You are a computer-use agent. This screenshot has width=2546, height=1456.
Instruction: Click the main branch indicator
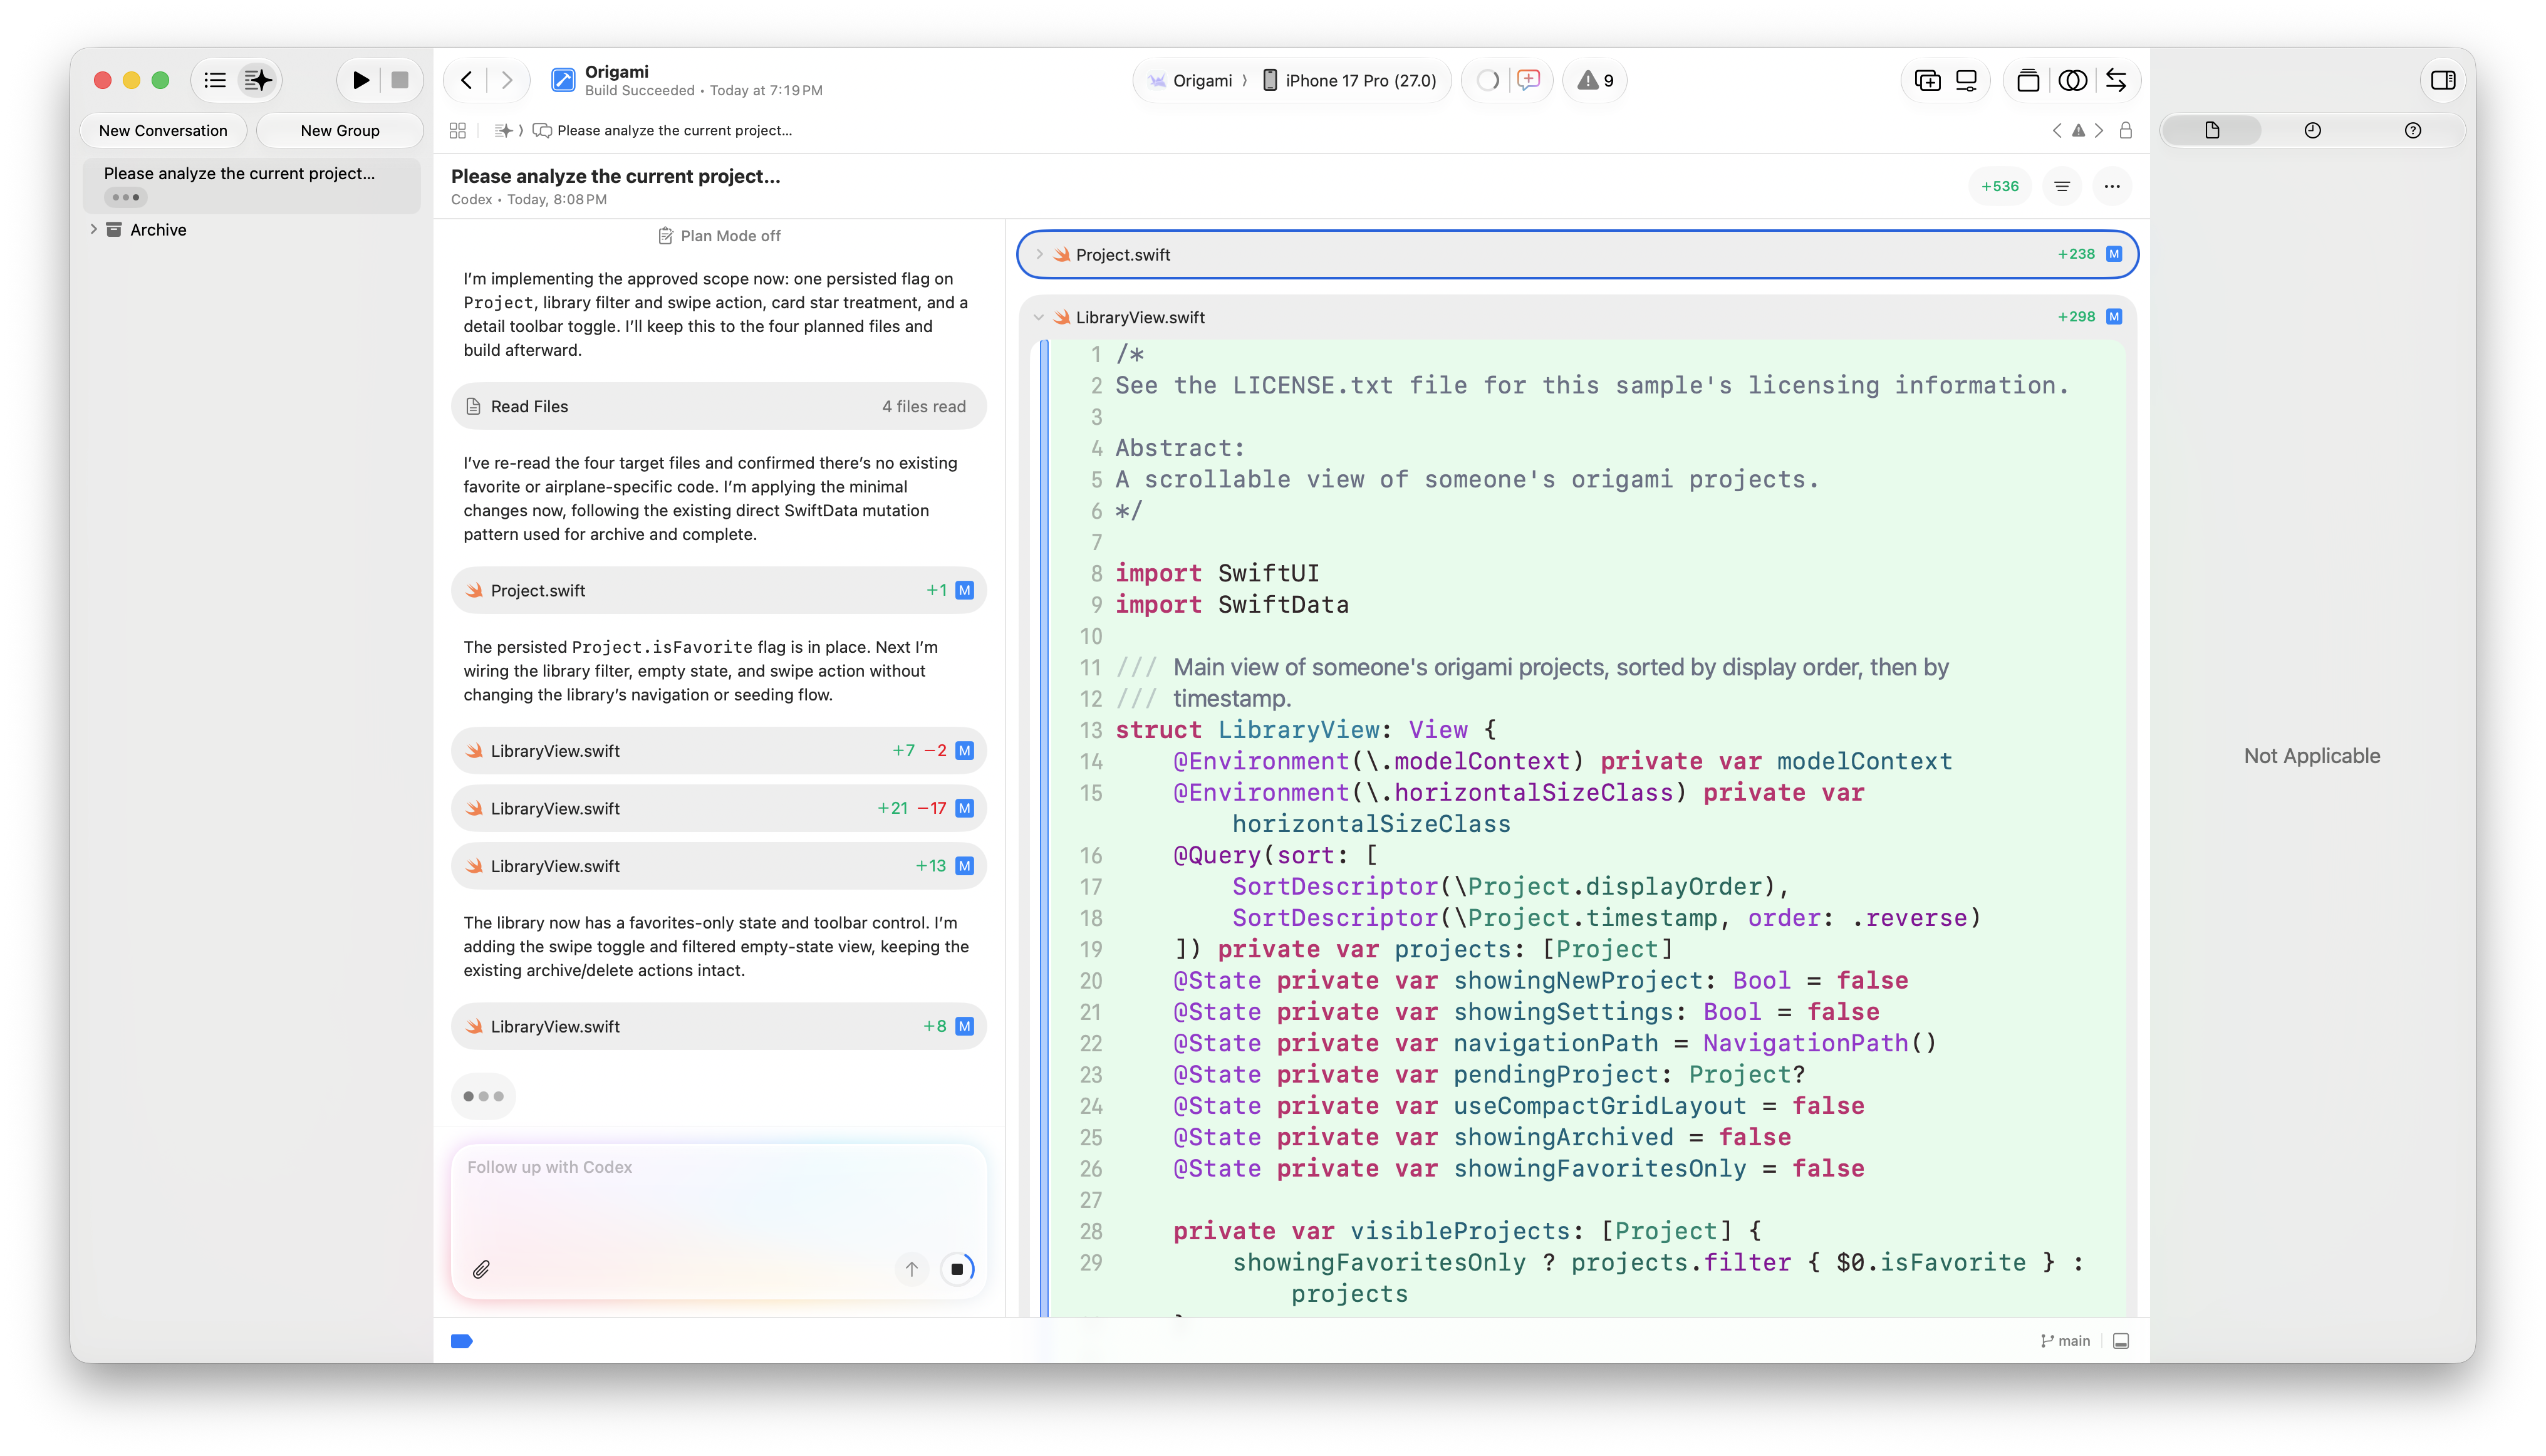(2065, 1341)
